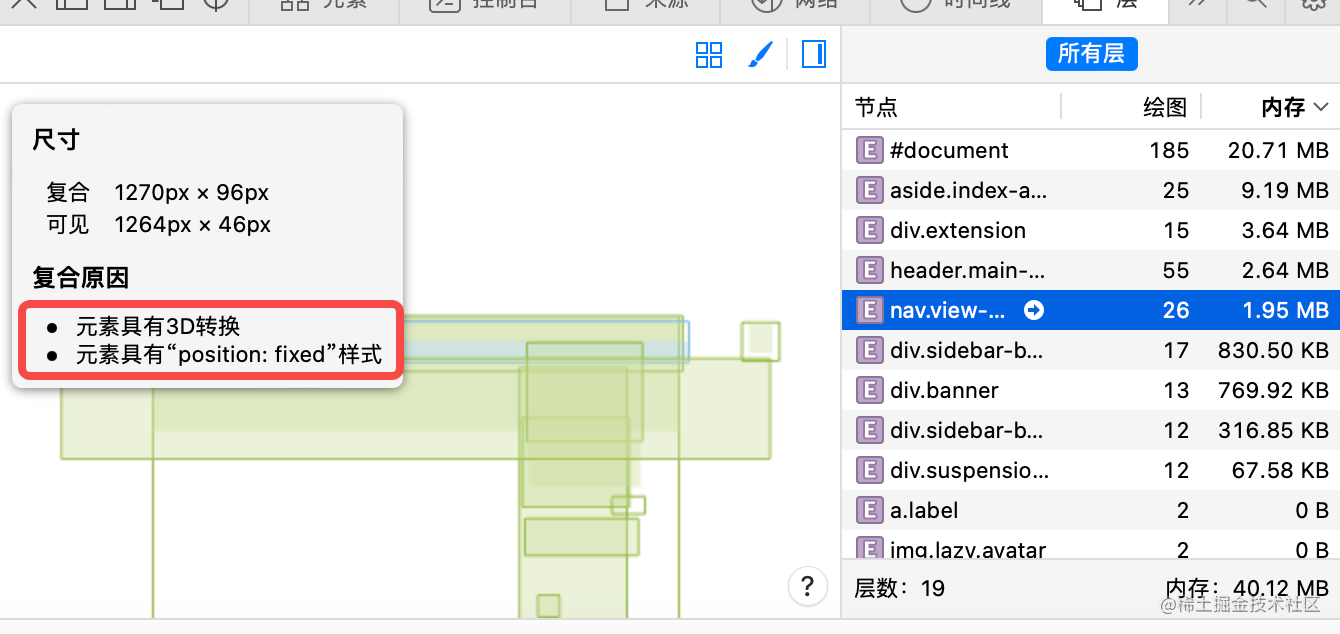Screen dimensions: 1340x634
Task: Switch to the 控制台 tab
Action: (484, 4)
